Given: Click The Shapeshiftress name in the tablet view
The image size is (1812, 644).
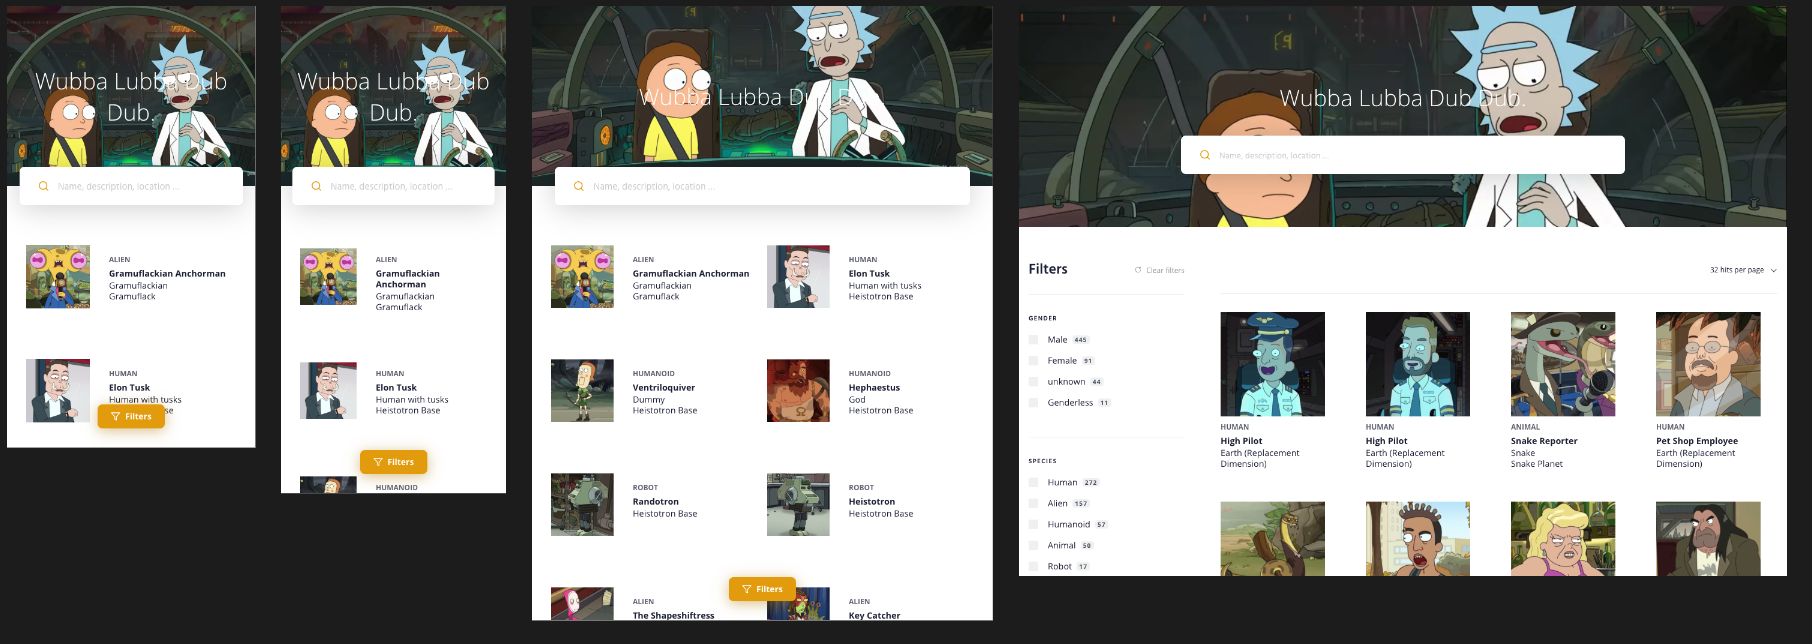Looking at the screenshot, I should pos(674,616).
